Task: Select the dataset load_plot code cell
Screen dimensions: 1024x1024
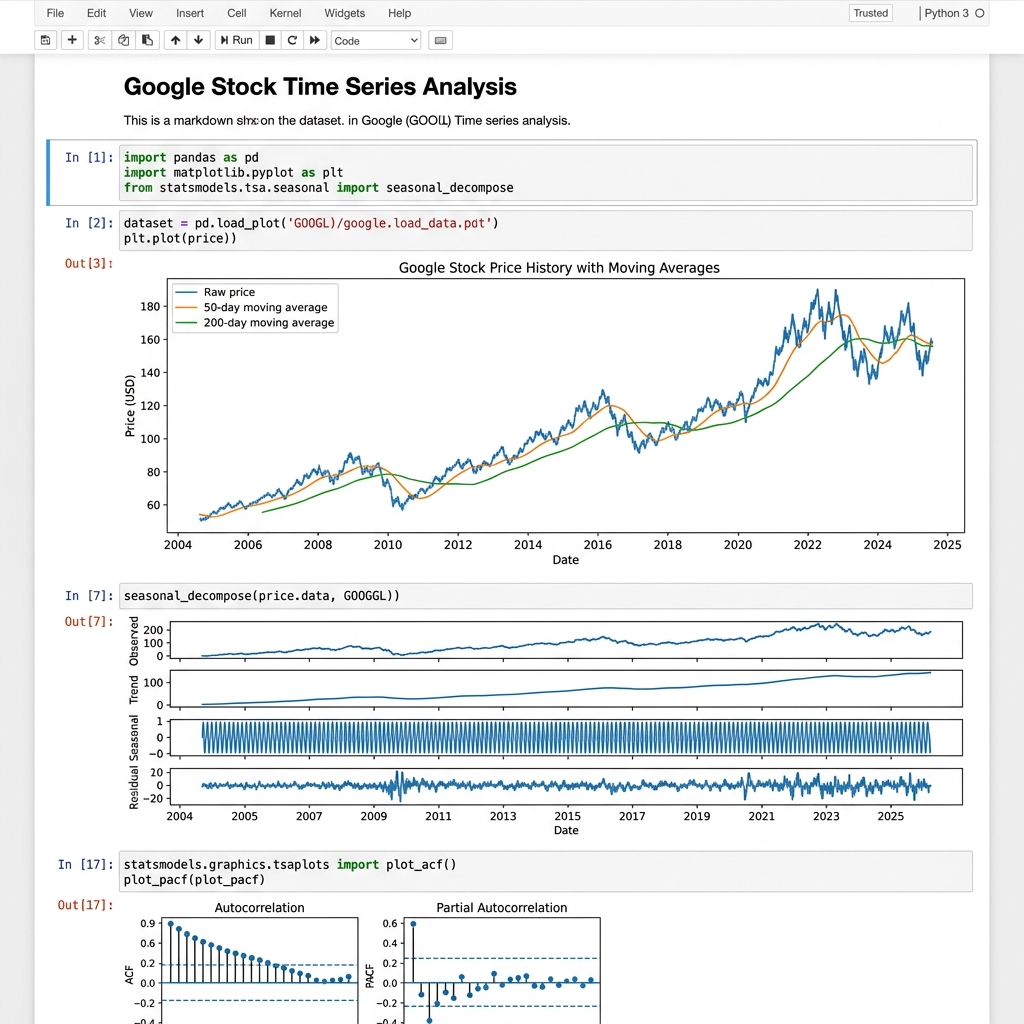Action: tap(545, 231)
